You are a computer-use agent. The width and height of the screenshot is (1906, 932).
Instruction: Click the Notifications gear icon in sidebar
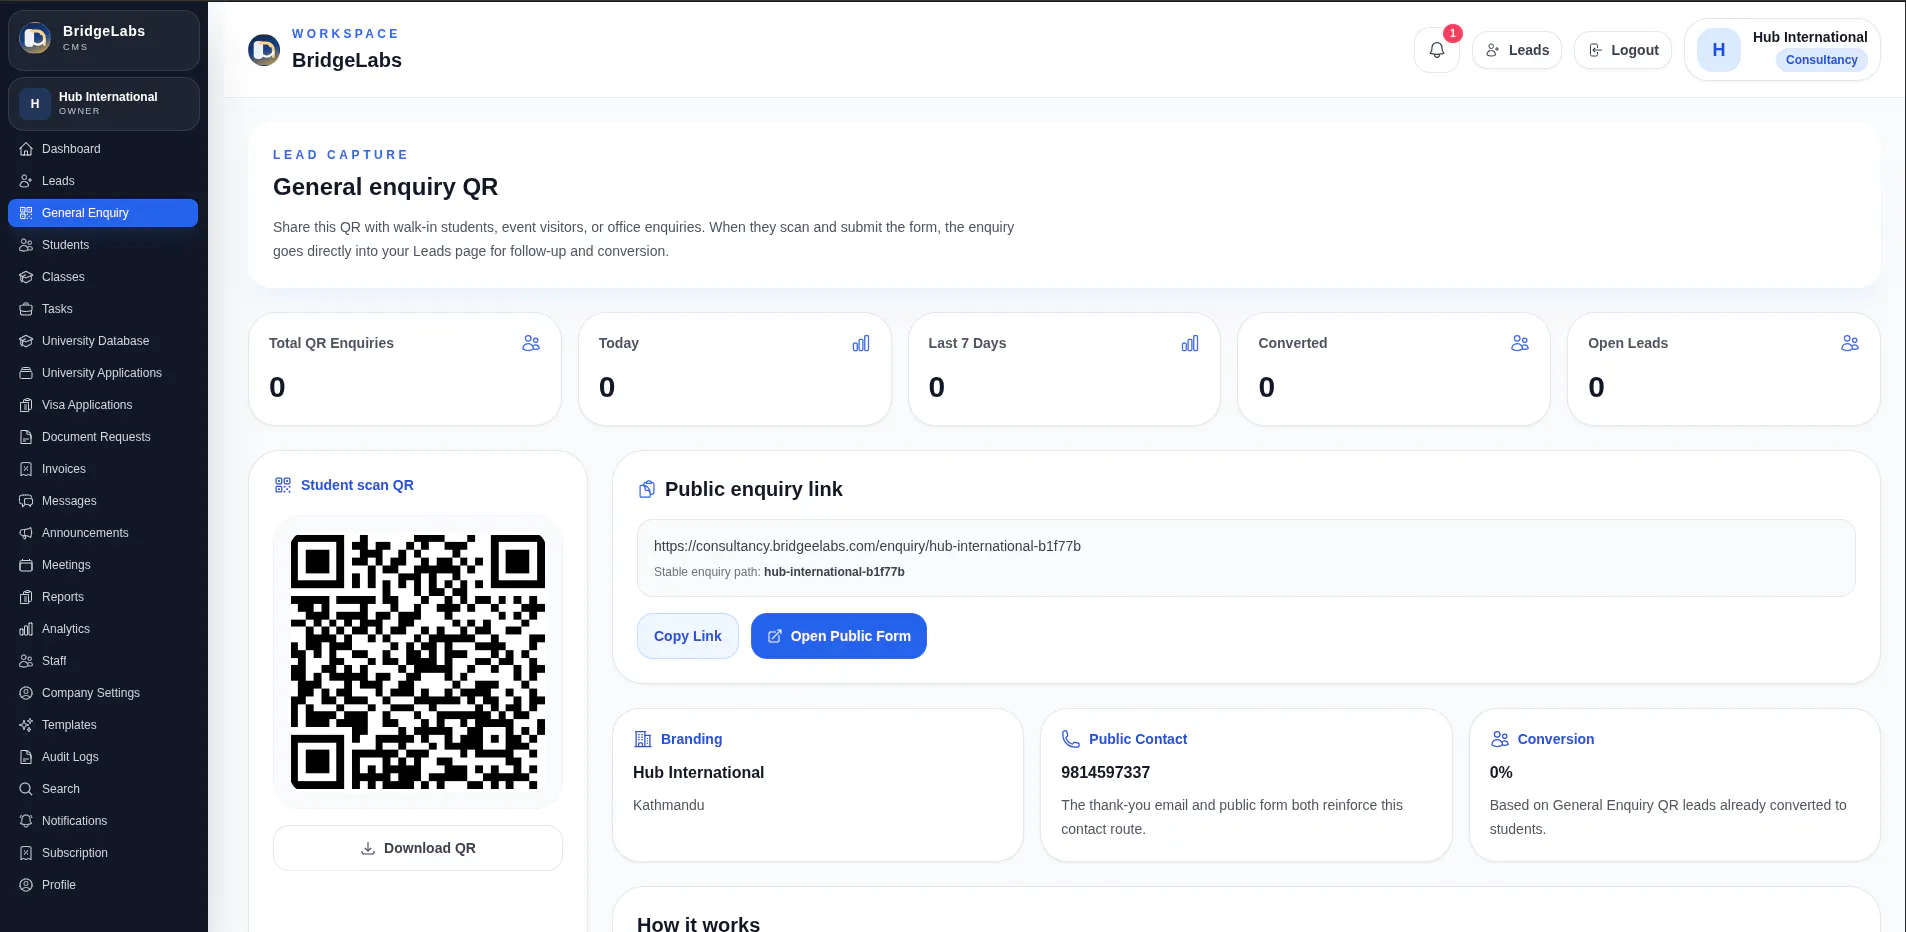pyautogui.click(x=26, y=821)
